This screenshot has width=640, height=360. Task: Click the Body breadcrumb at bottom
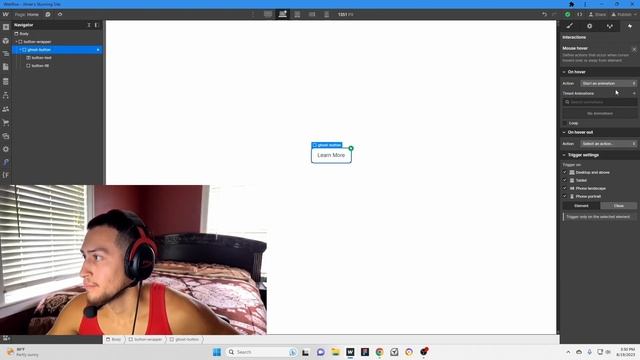(113, 339)
